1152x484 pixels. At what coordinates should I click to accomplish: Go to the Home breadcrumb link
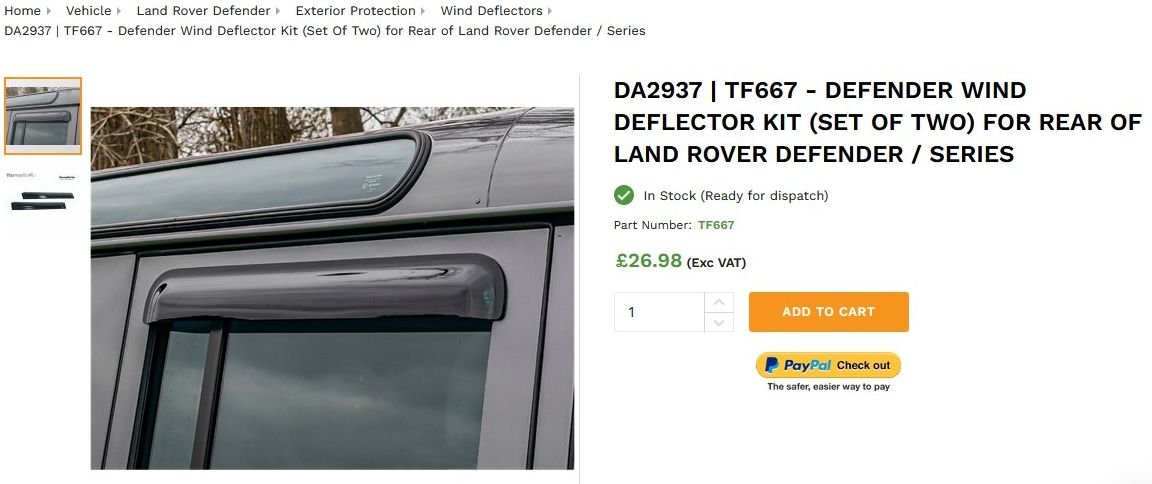tap(22, 11)
